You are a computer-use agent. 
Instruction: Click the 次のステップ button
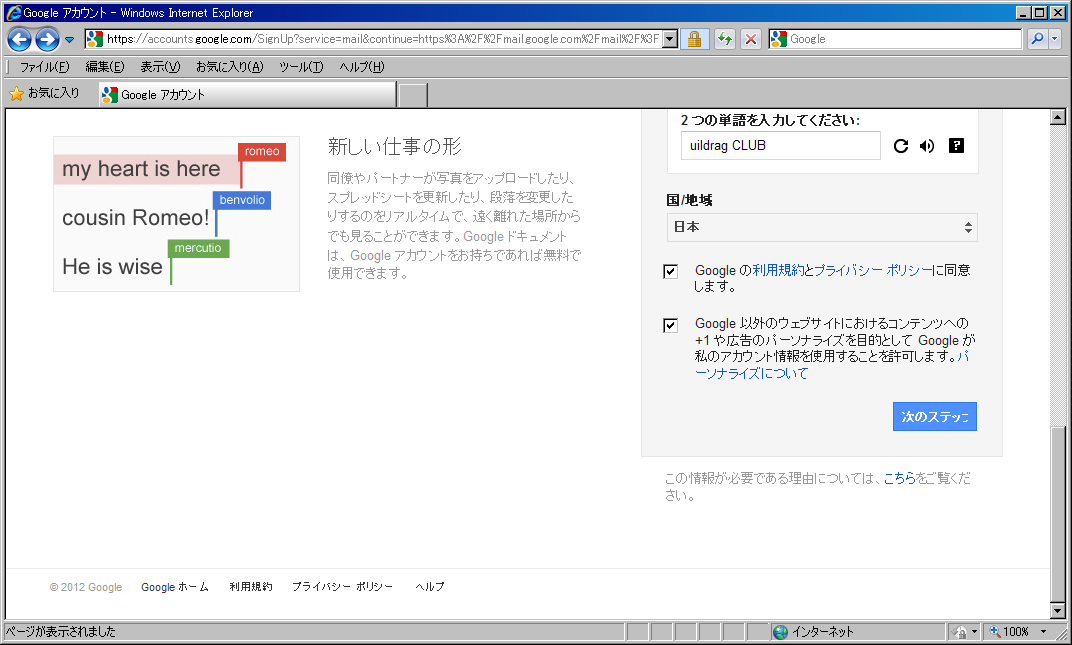pos(935,417)
